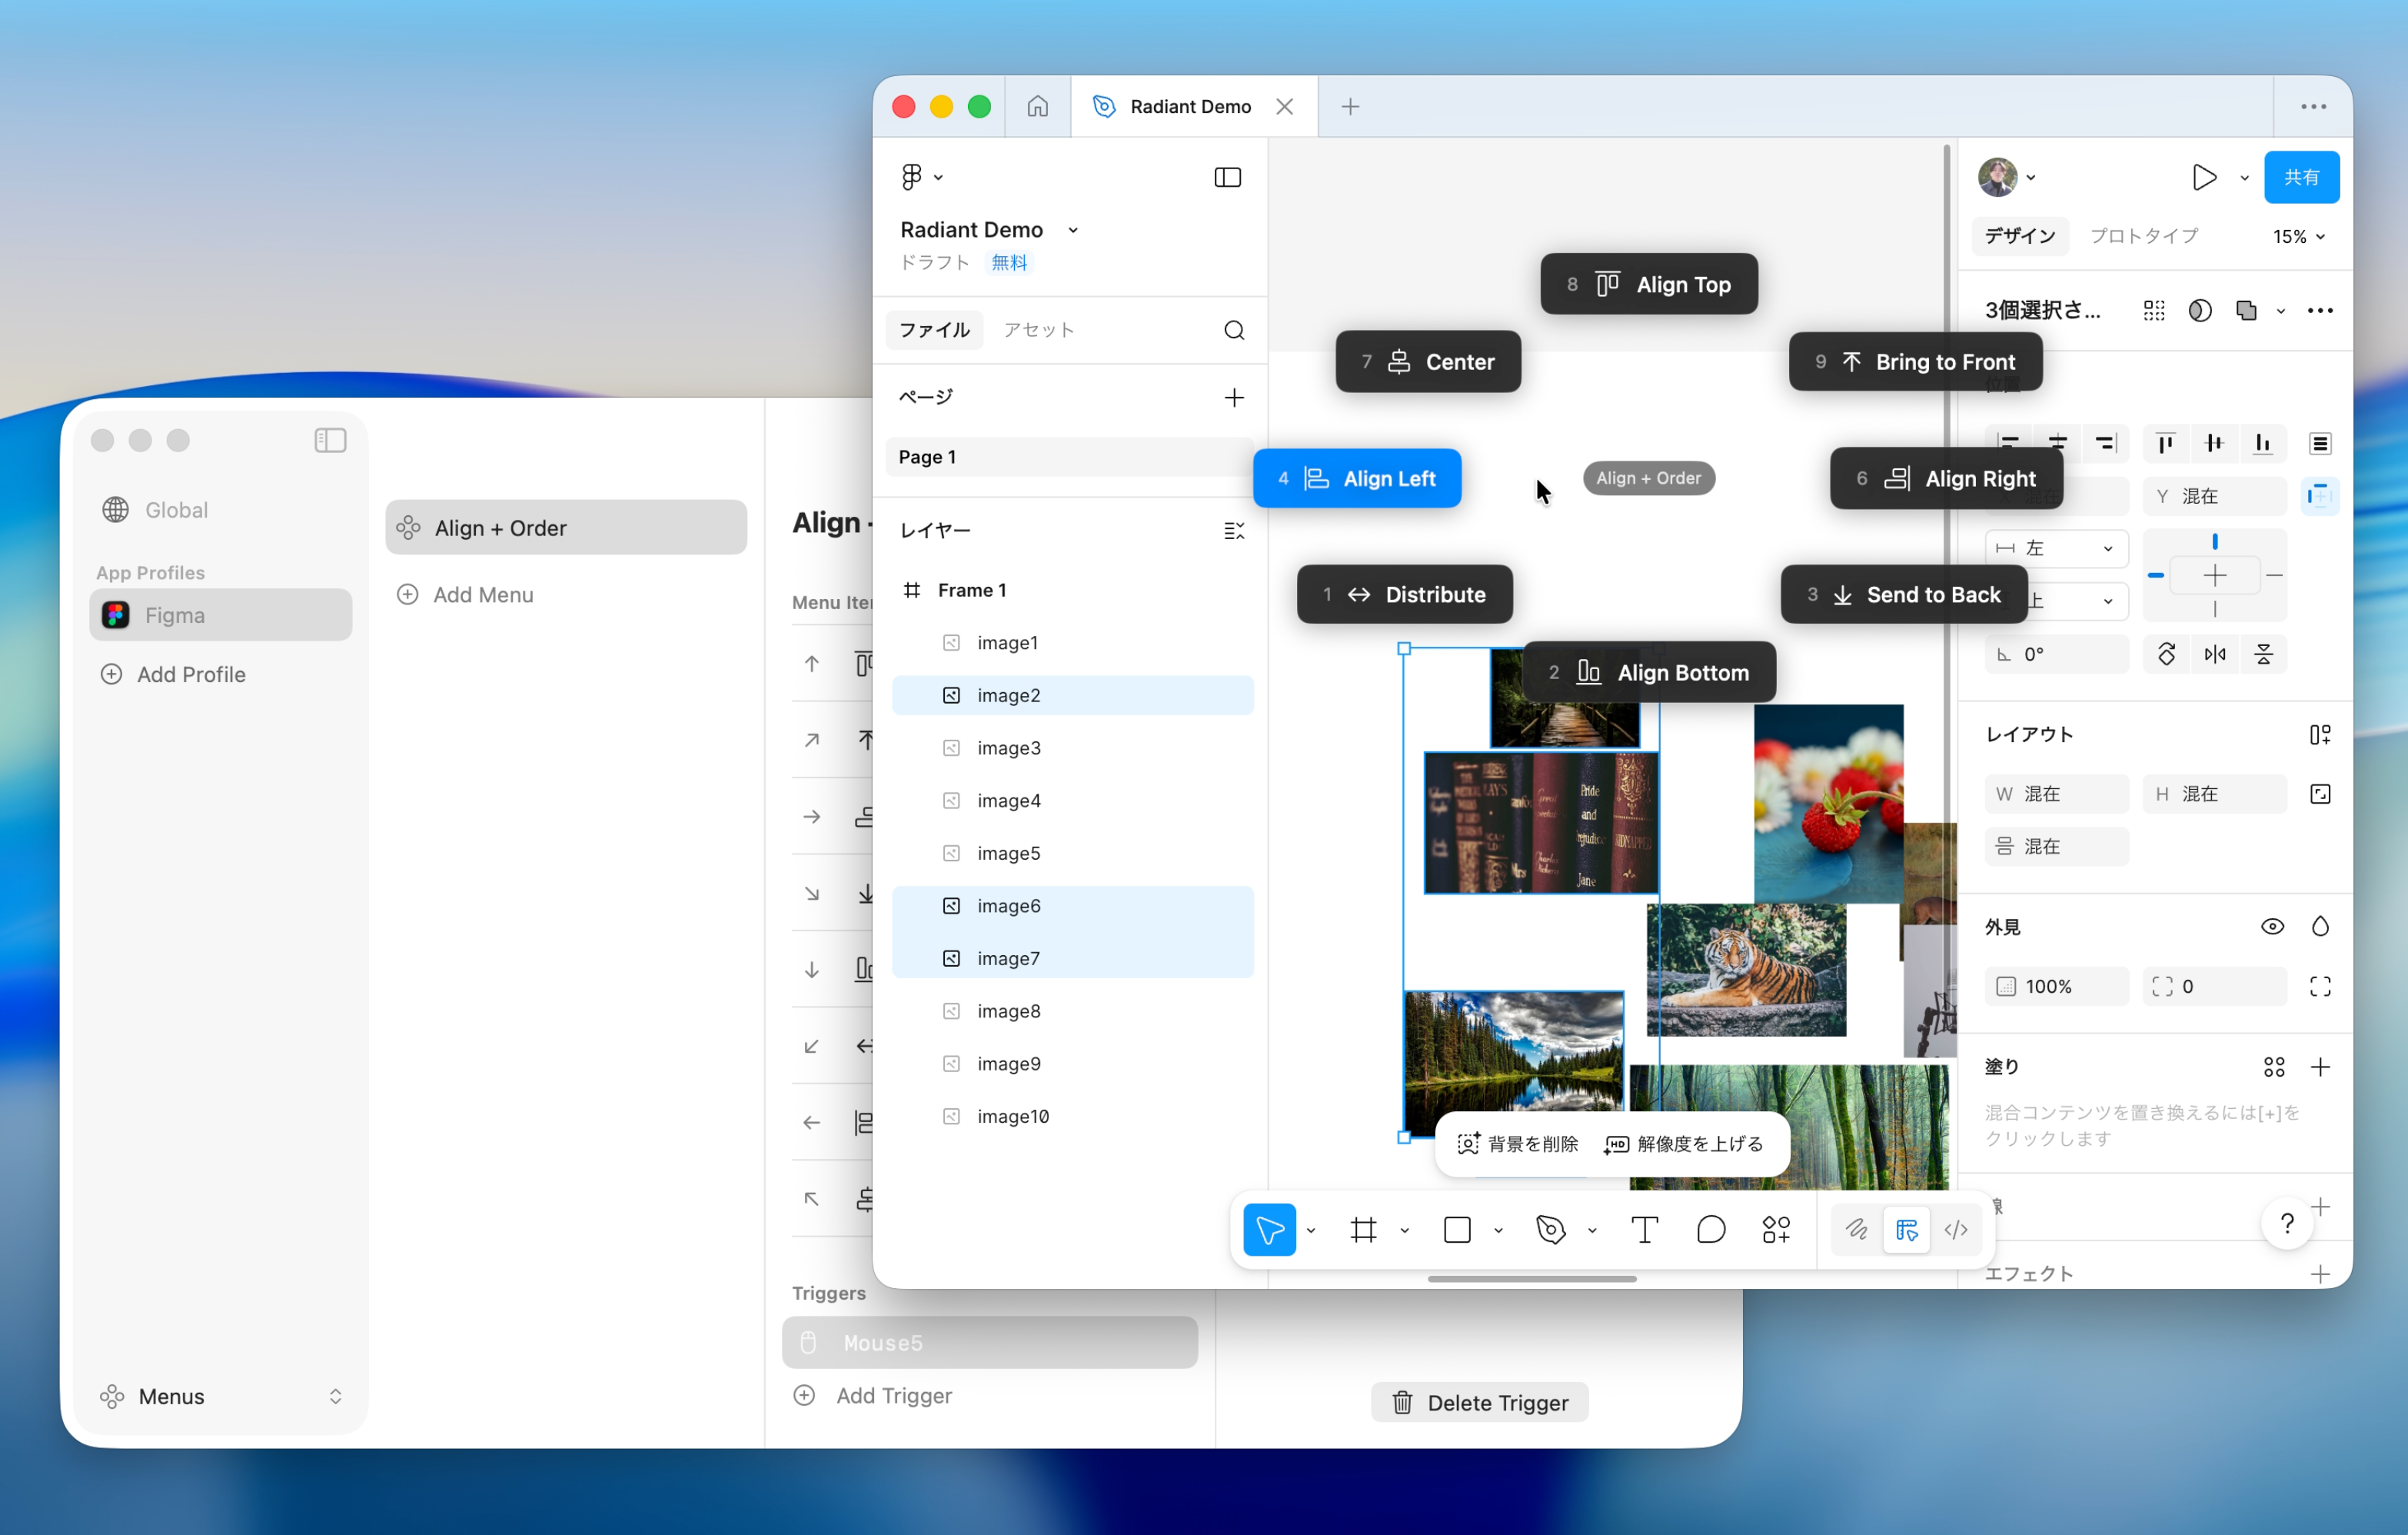Toggle visibility eye in the 外見 section
The image size is (2408, 1535).
click(x=2273, y=926)
